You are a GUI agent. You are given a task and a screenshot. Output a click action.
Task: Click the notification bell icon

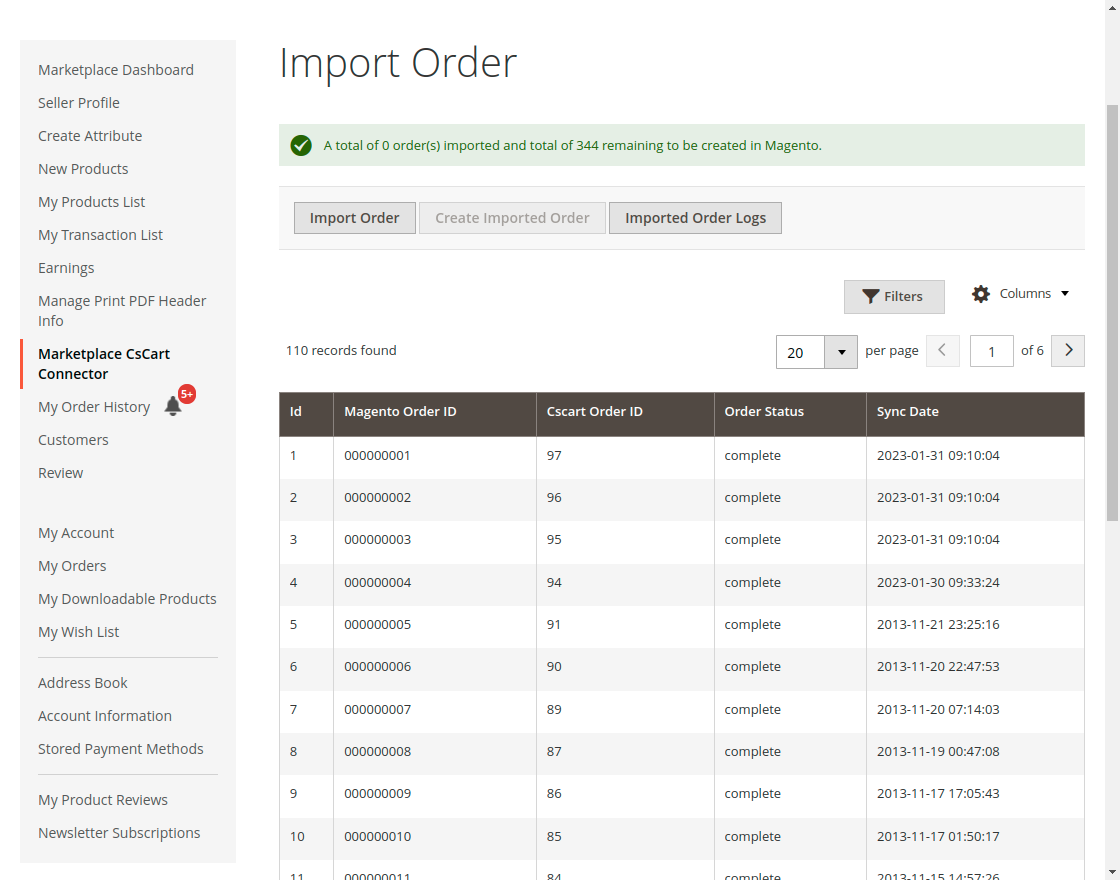pos(172,406)
